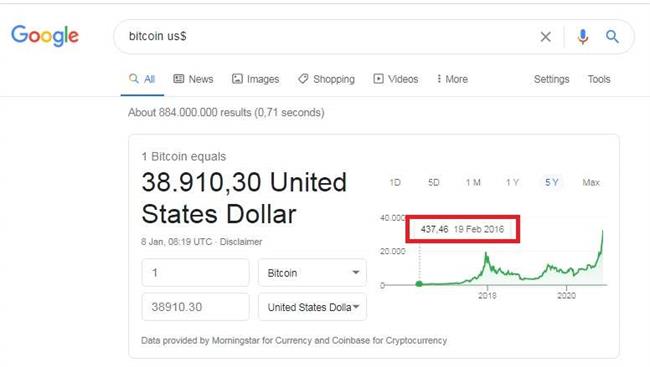This screenshot has width=650, height=367.
Task: Clear search with the X icon
Action: [546, 37]
